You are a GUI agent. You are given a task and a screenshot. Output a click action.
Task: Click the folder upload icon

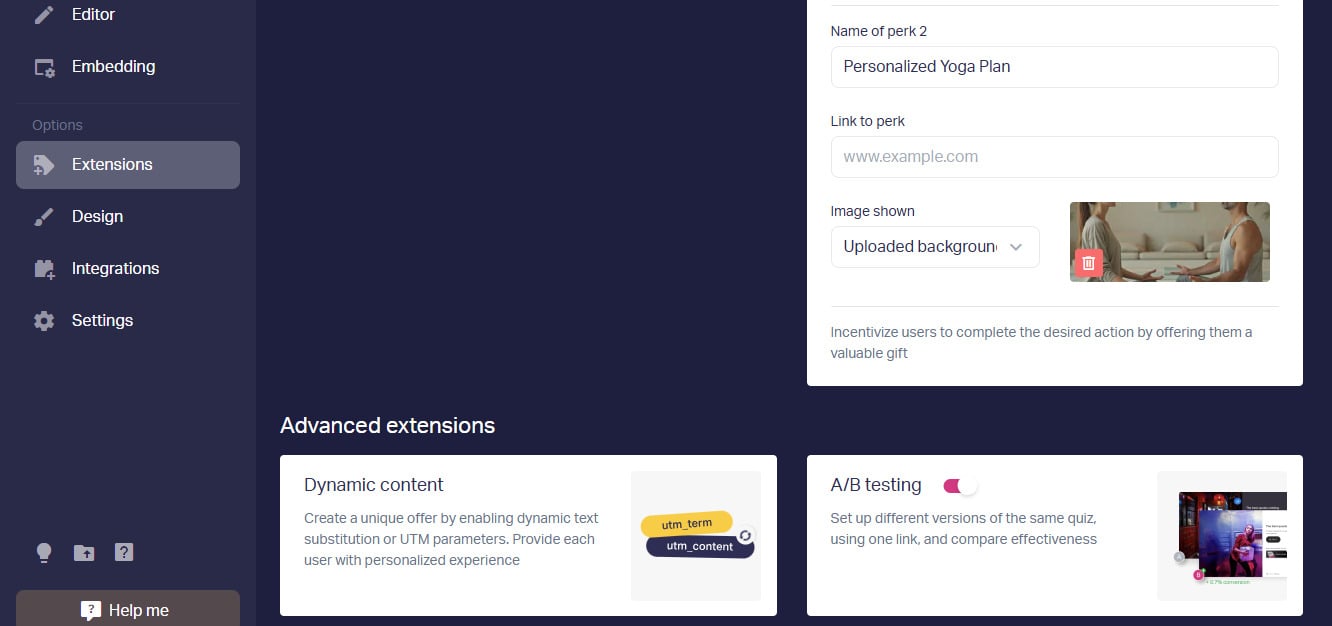click(x=84, y=553)
